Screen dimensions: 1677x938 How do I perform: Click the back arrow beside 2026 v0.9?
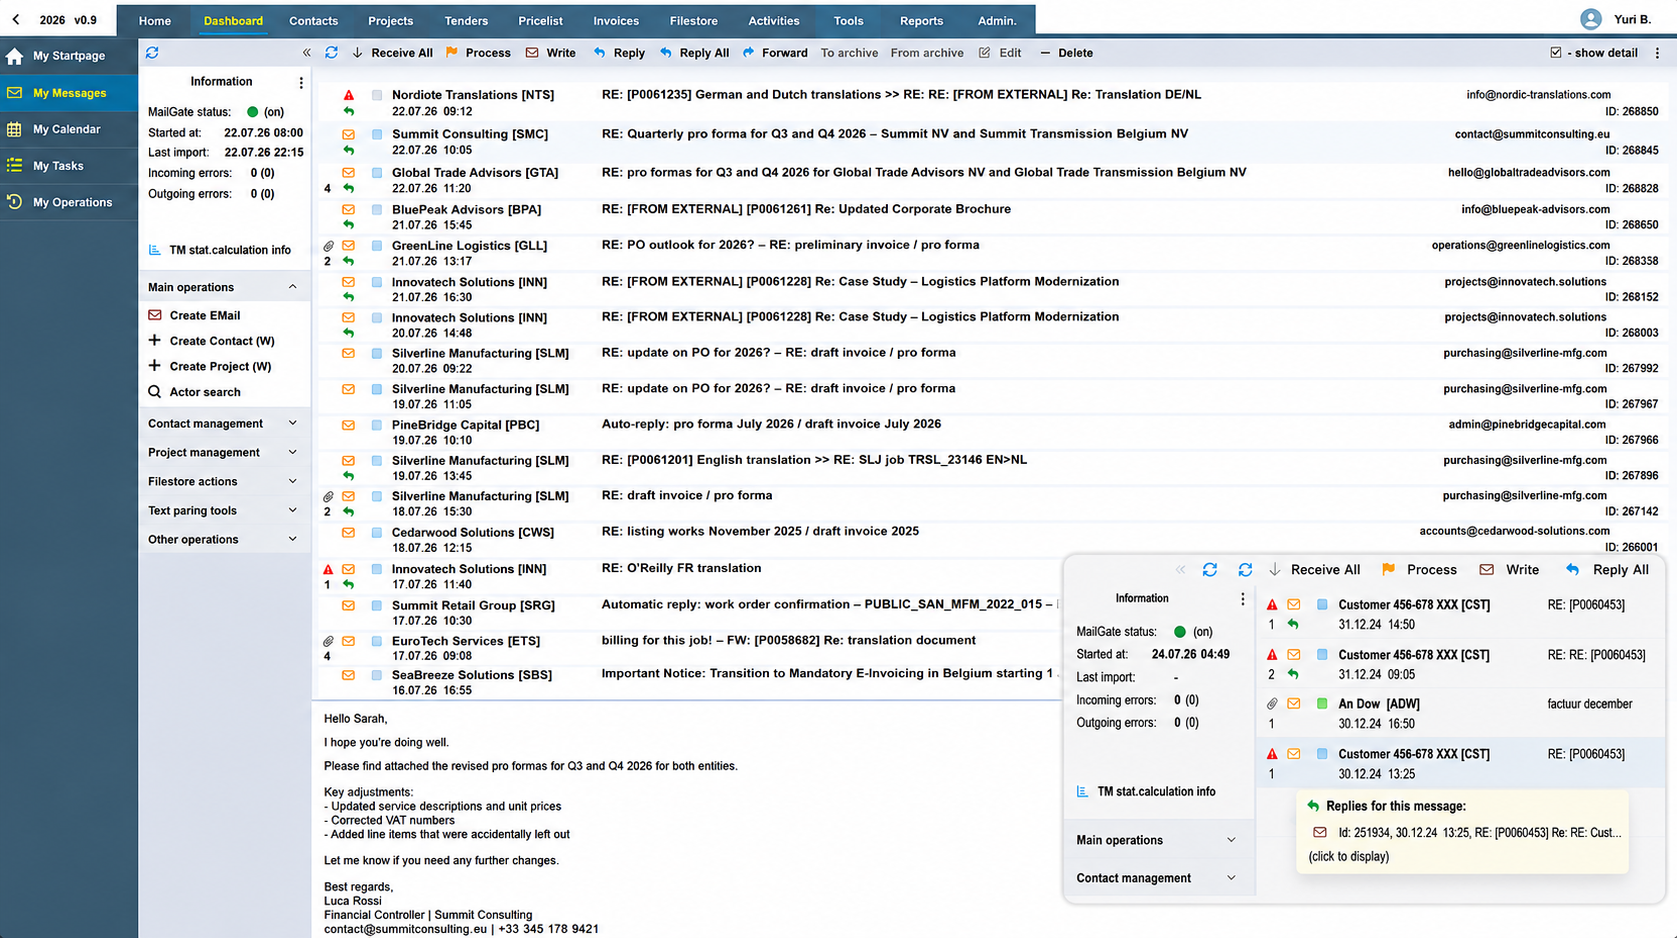(x=16, y=20)
